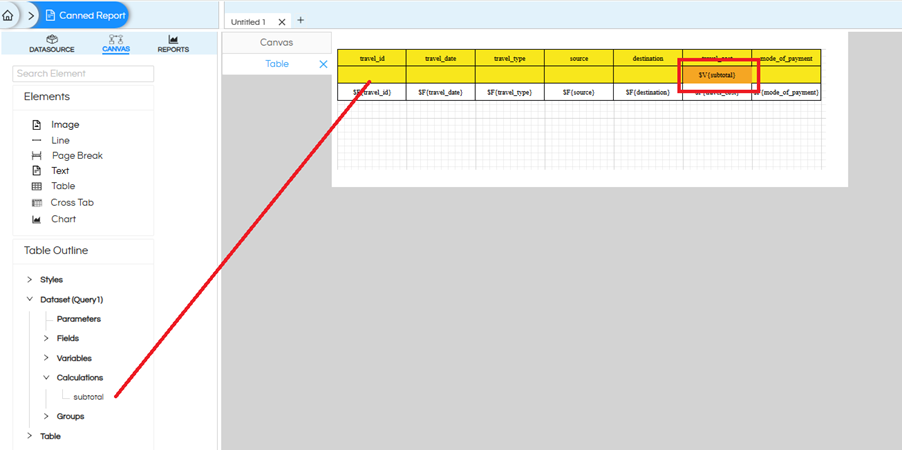
Task: Close the Untitled 1 tab
Action: click(x=282, y=22)
